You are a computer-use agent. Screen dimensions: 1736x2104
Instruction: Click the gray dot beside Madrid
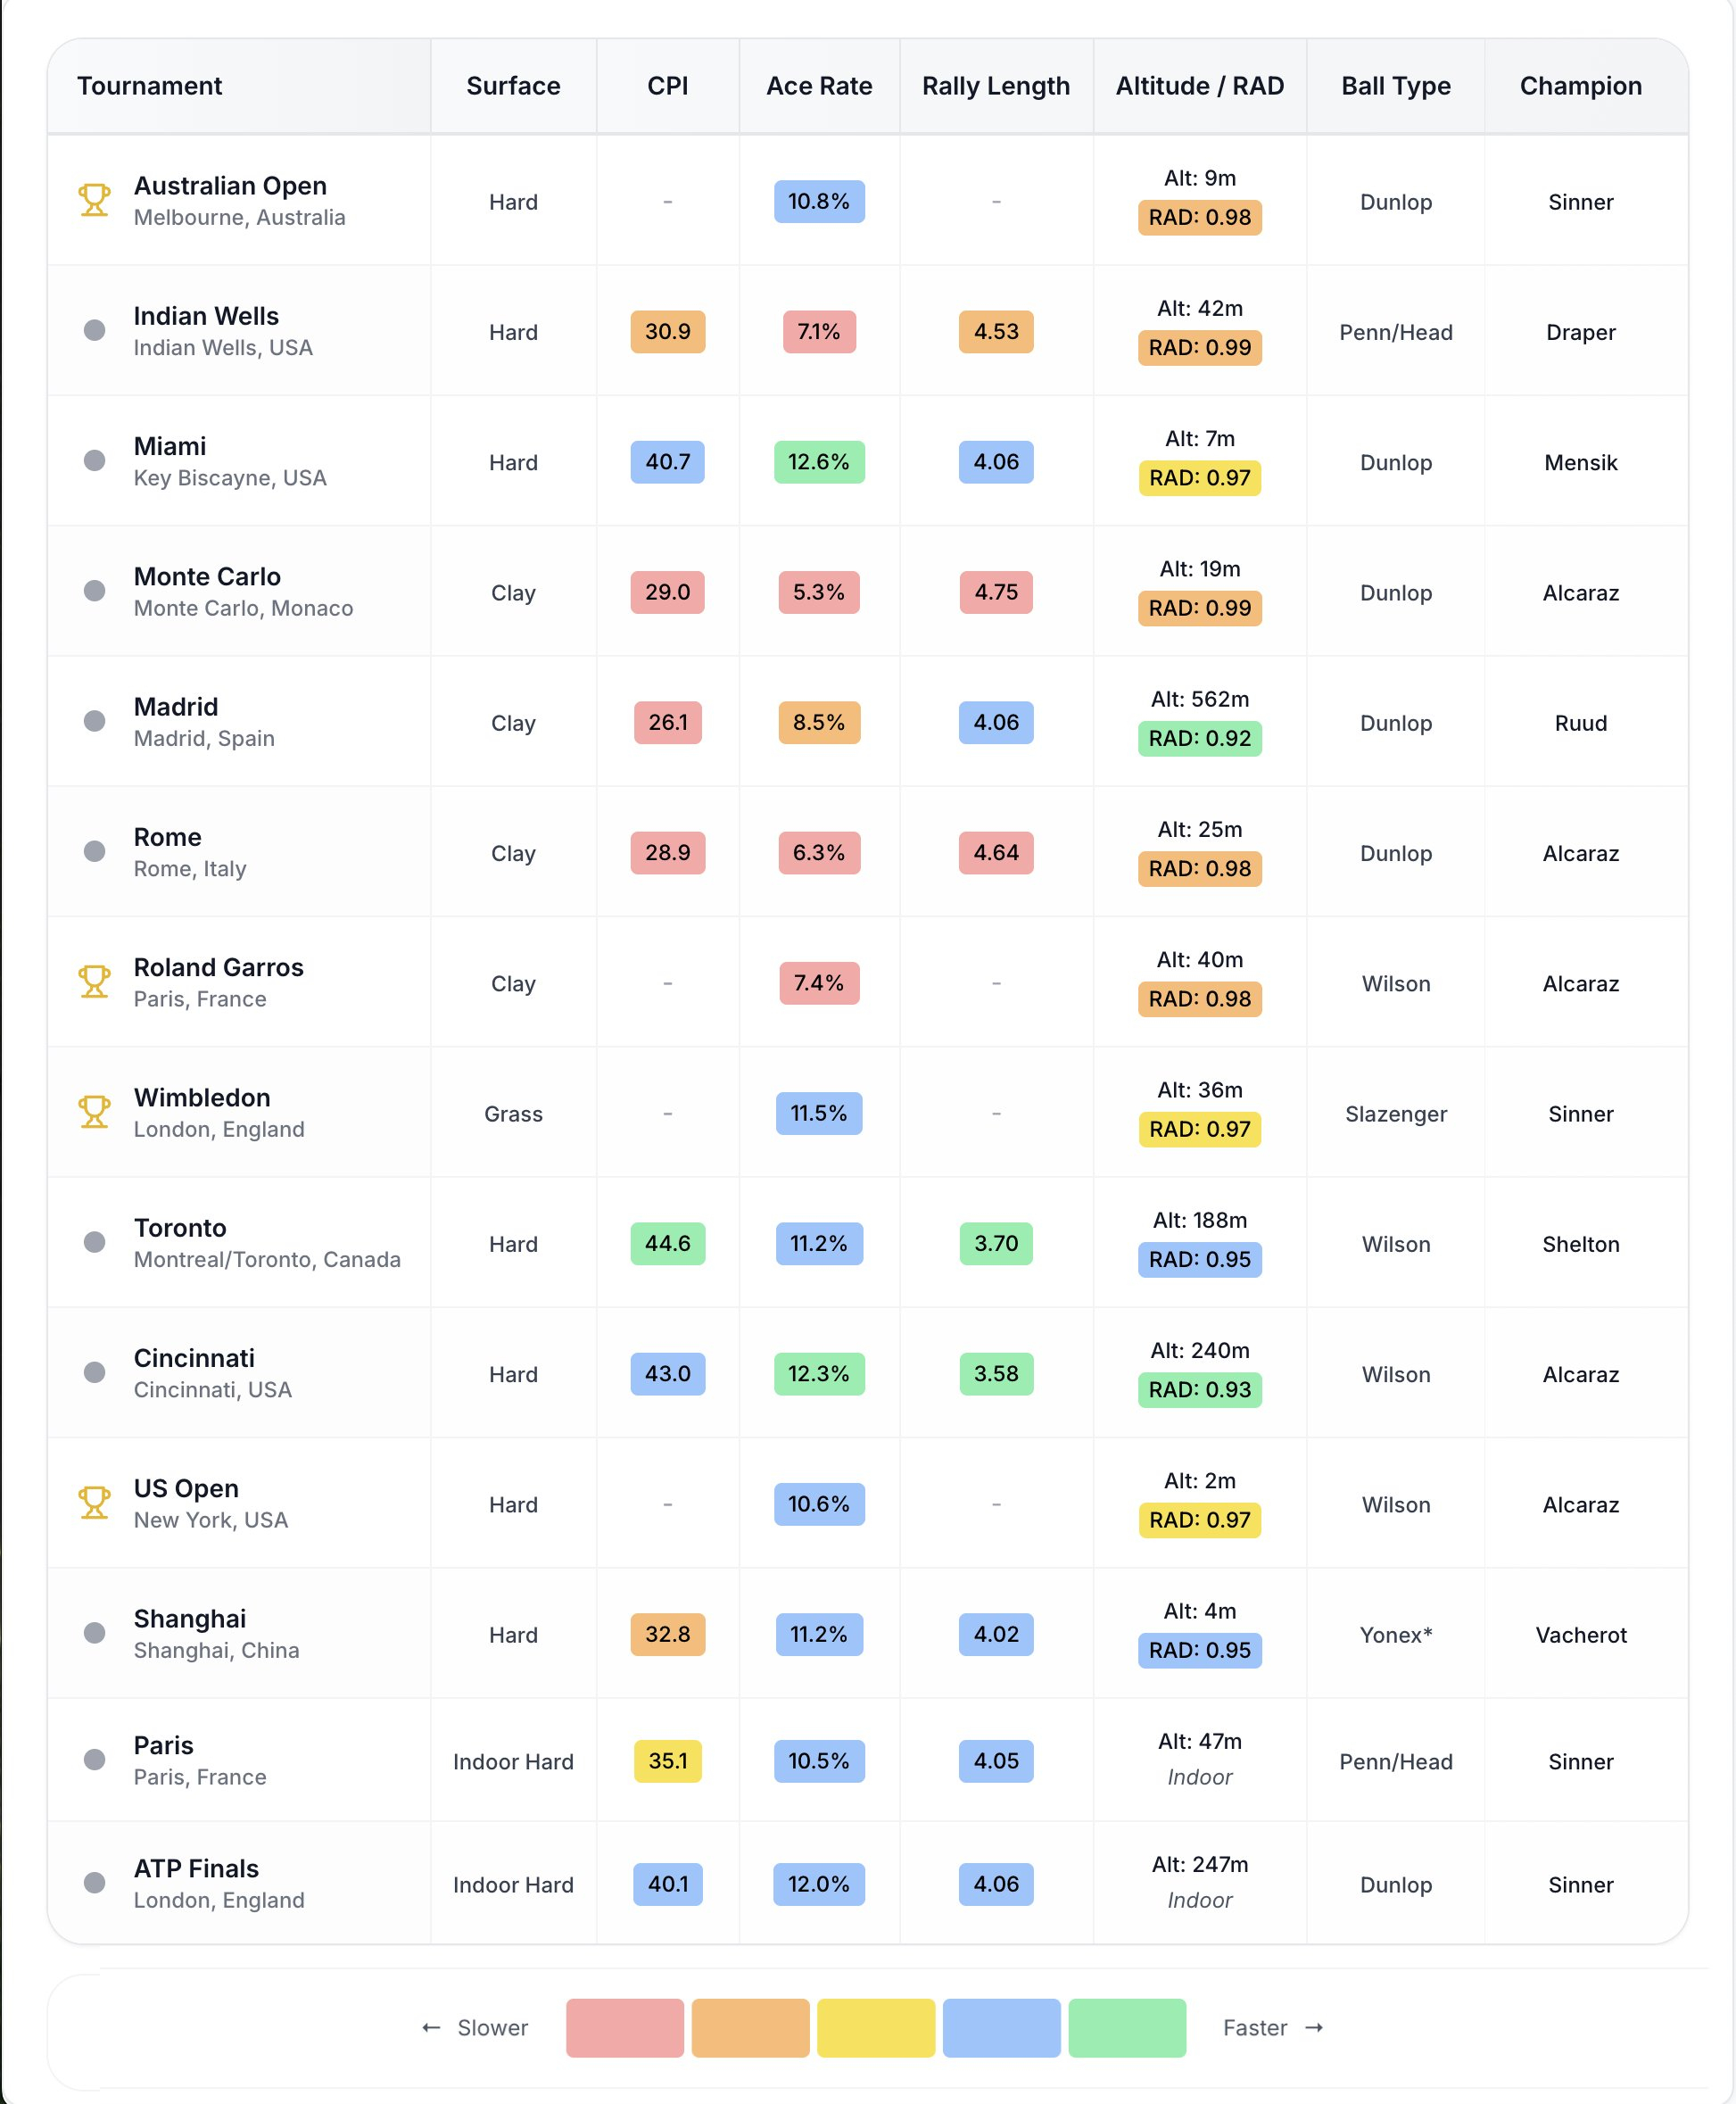[94, 721]
